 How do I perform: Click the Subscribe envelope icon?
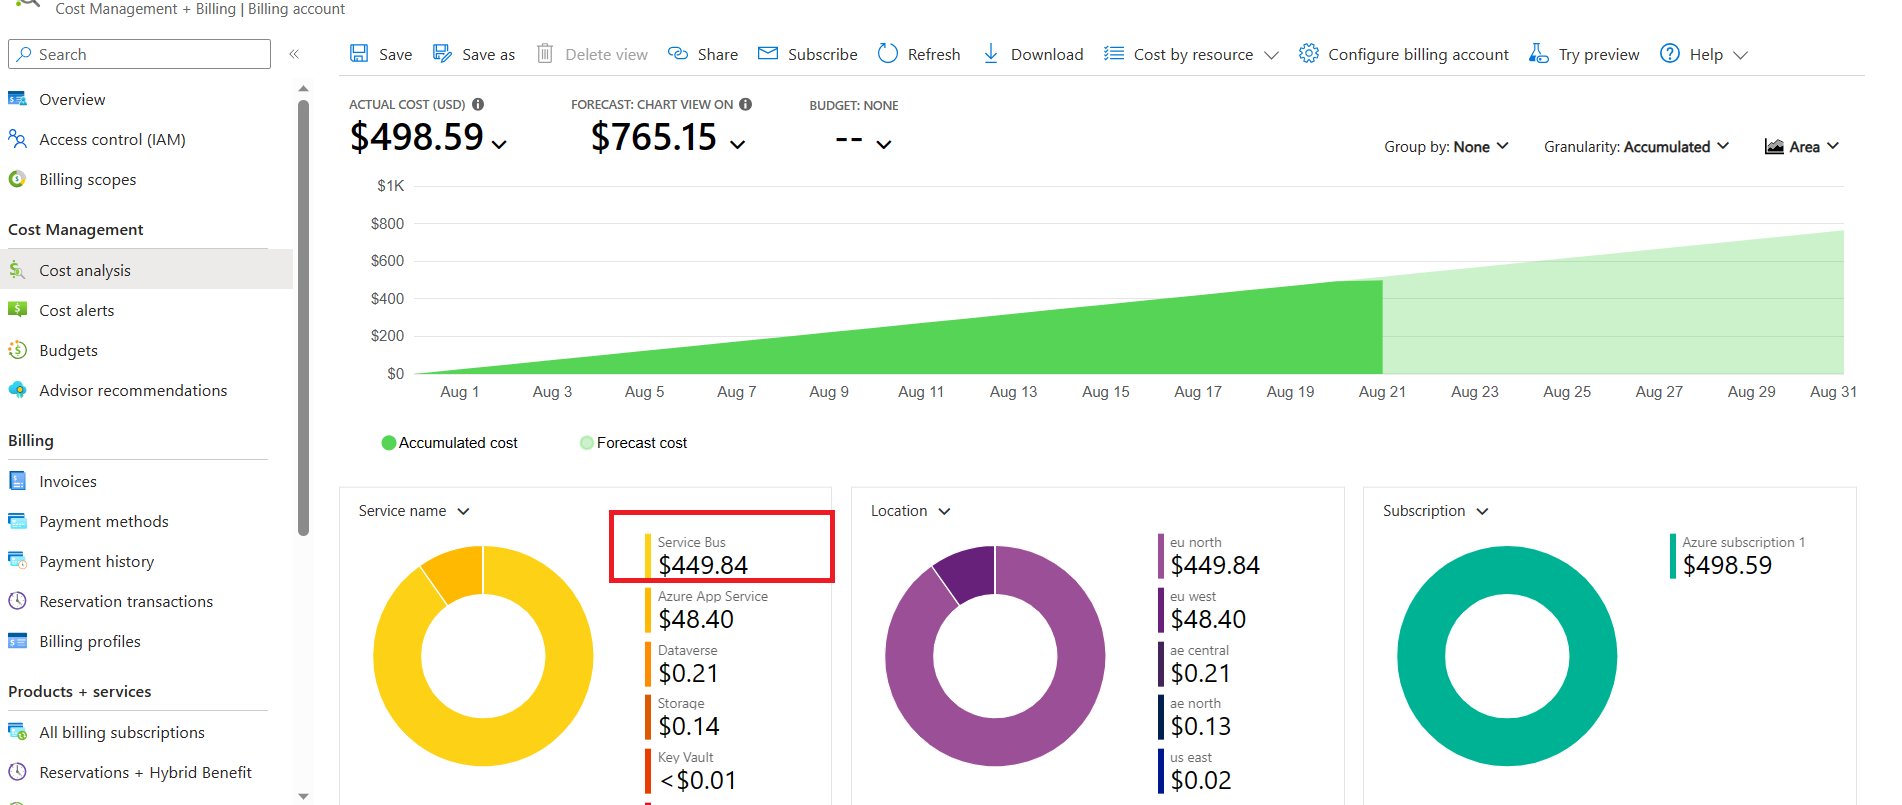coord(768,53)
